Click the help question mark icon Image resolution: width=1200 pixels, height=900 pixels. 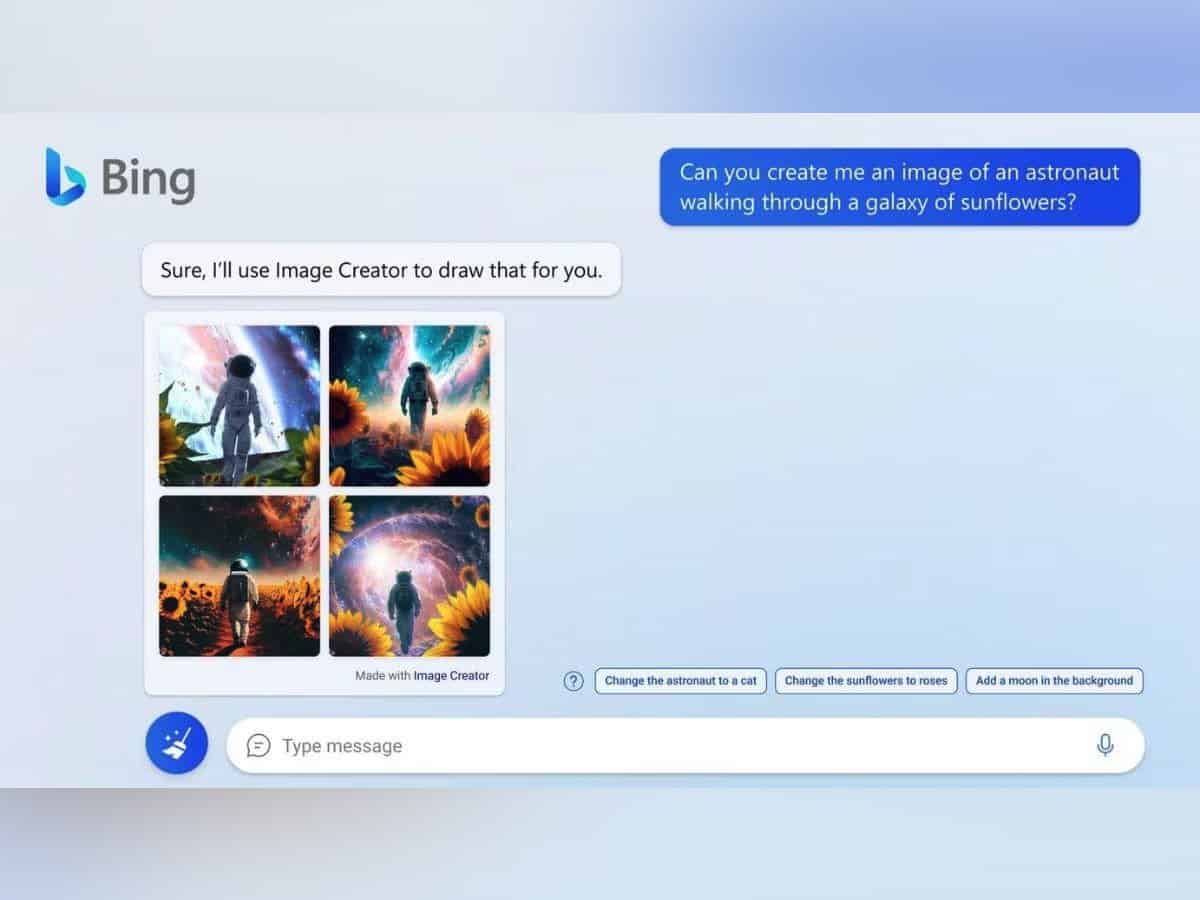(x=573, y=681)
